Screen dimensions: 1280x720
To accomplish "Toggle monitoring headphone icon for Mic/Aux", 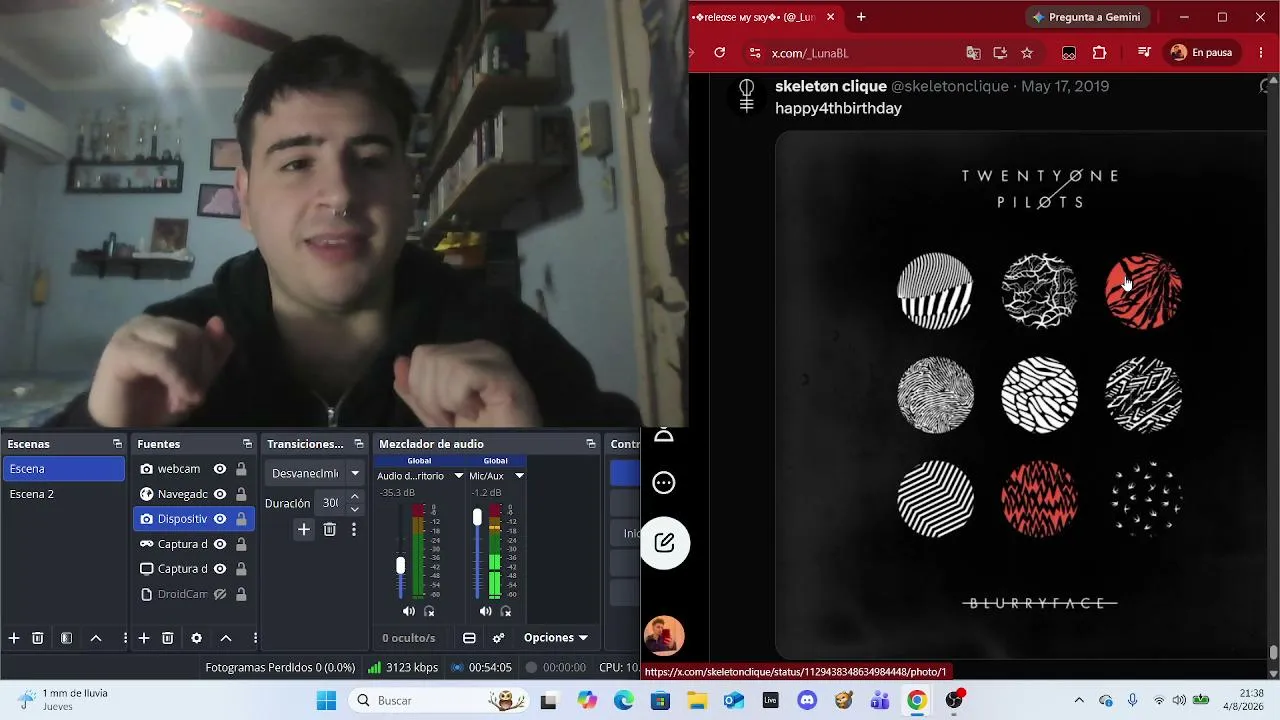I will pos(506,611).
